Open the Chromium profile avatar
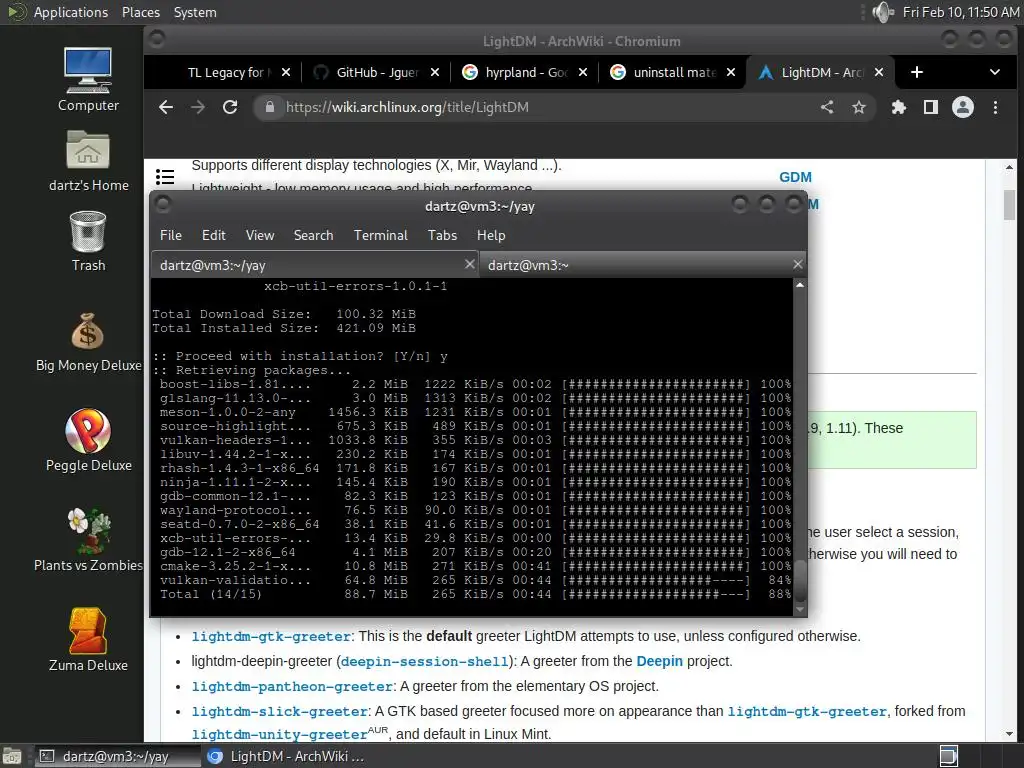1024x768 pixels. coord(963,107)
